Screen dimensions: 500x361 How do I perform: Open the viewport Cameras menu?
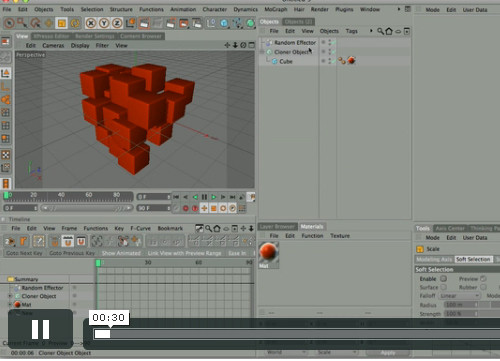point(53,45)
